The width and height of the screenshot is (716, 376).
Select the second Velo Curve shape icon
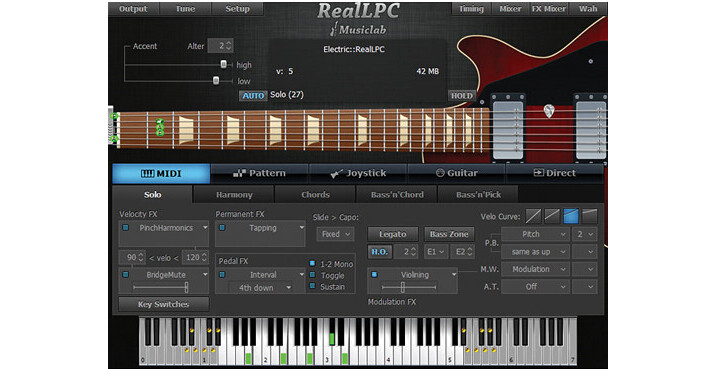pyautogui.click(x=552, y=217)
